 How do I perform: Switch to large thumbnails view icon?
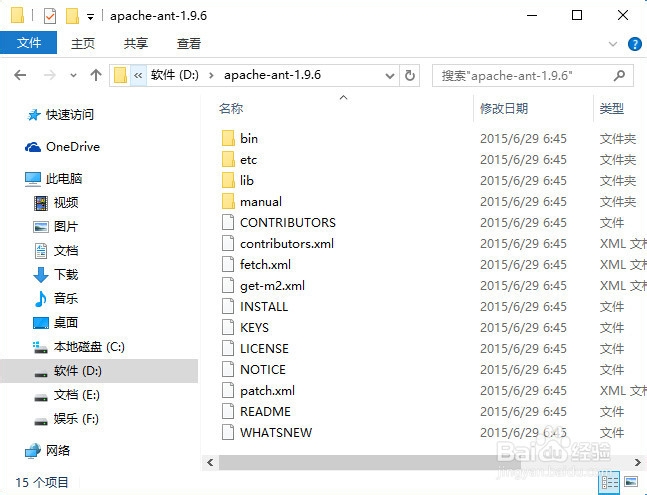(x=631, y=482)
